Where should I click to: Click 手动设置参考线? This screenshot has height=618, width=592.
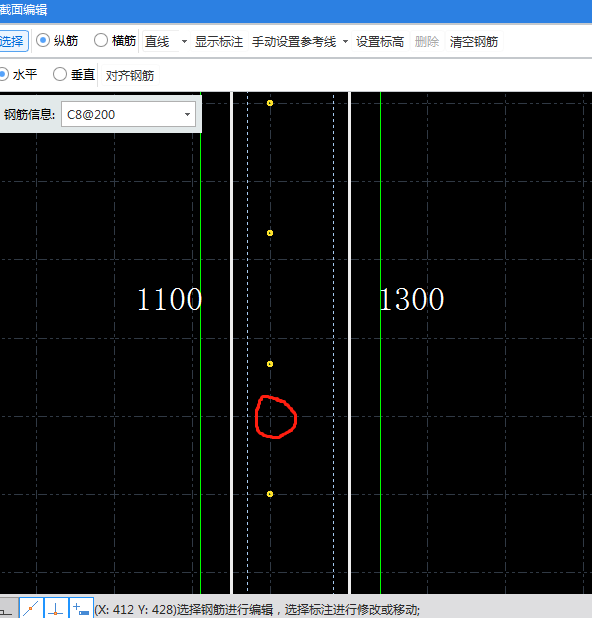point(294,41)
